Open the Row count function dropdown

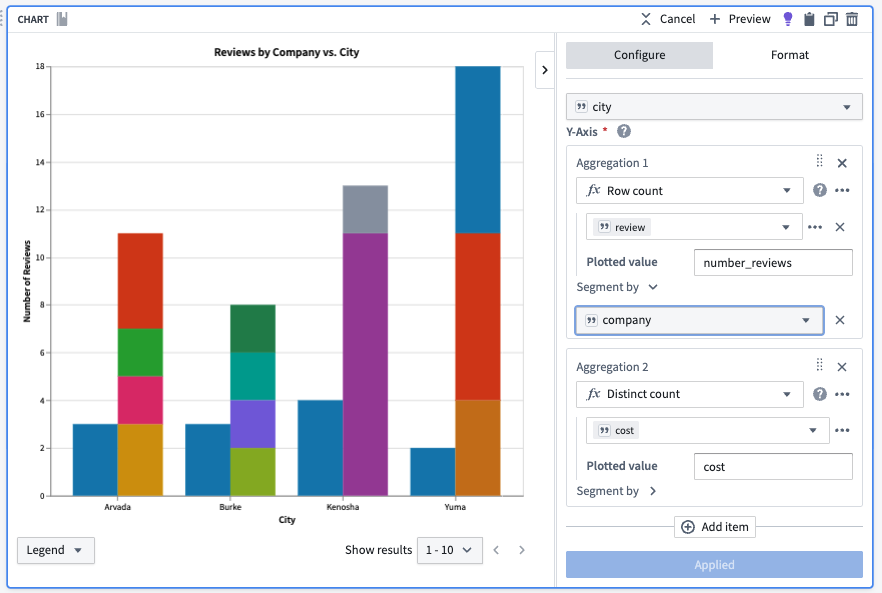pyautogui.click(x=690, y=191)
